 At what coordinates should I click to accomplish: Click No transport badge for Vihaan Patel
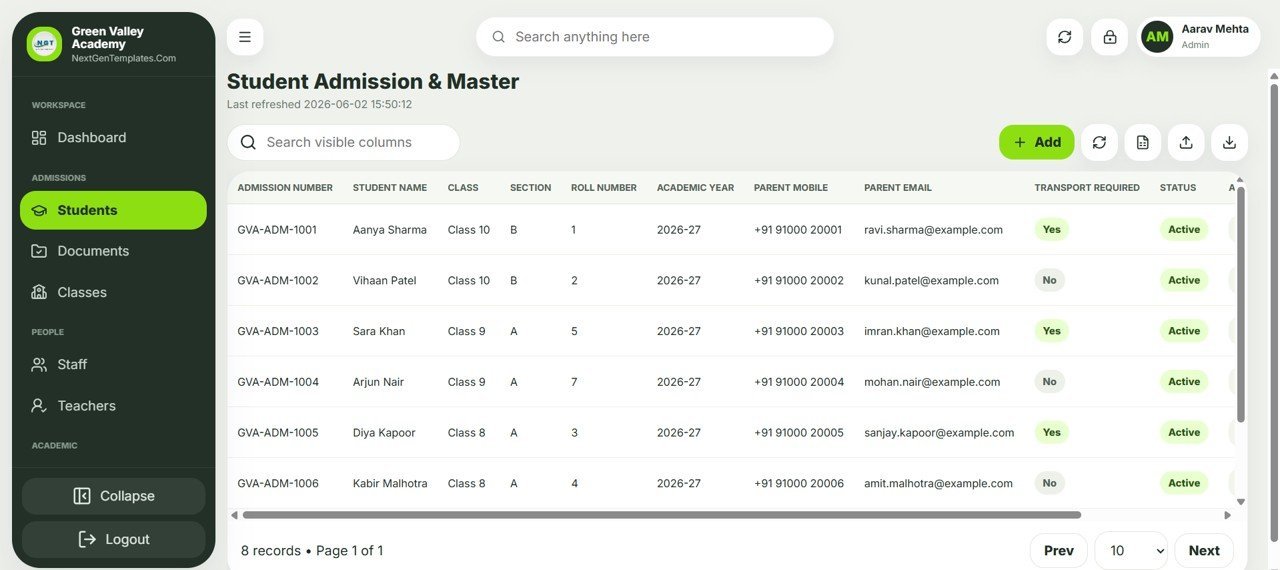point(1050,281)
